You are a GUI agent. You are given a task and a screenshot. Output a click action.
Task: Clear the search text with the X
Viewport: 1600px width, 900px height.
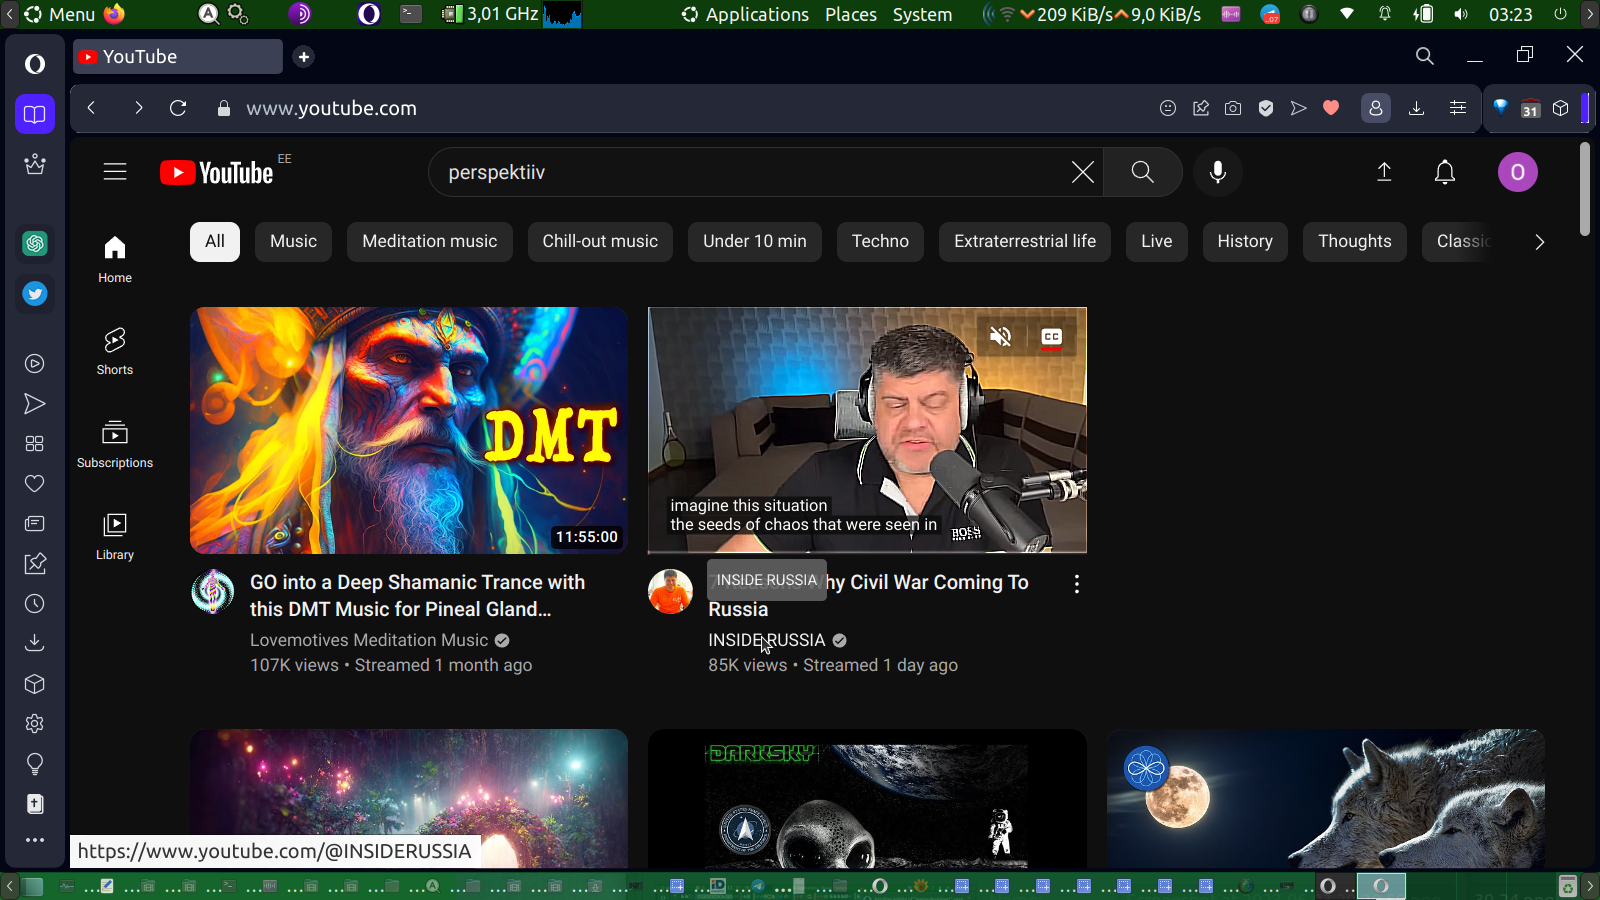1082,172
